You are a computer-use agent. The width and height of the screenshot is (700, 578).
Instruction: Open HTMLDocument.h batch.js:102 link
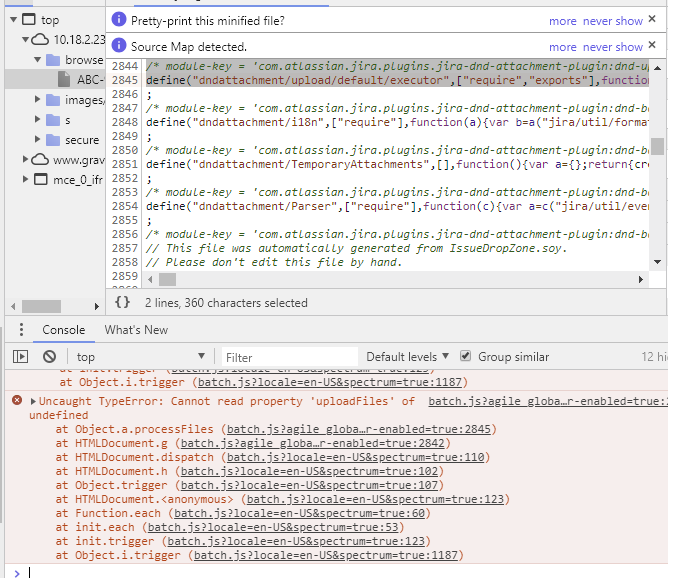309,471
